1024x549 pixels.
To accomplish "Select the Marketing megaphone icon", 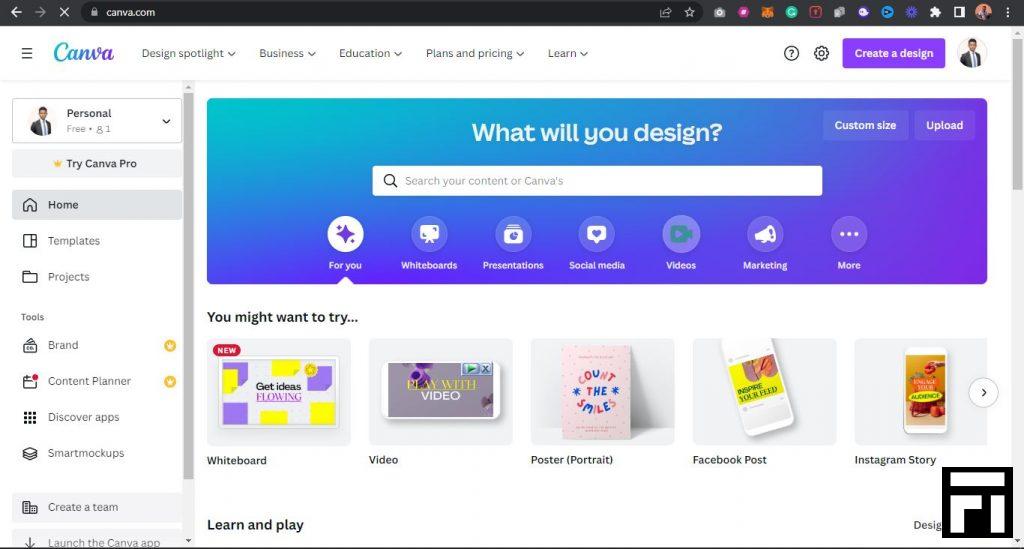I will point(765,234).
